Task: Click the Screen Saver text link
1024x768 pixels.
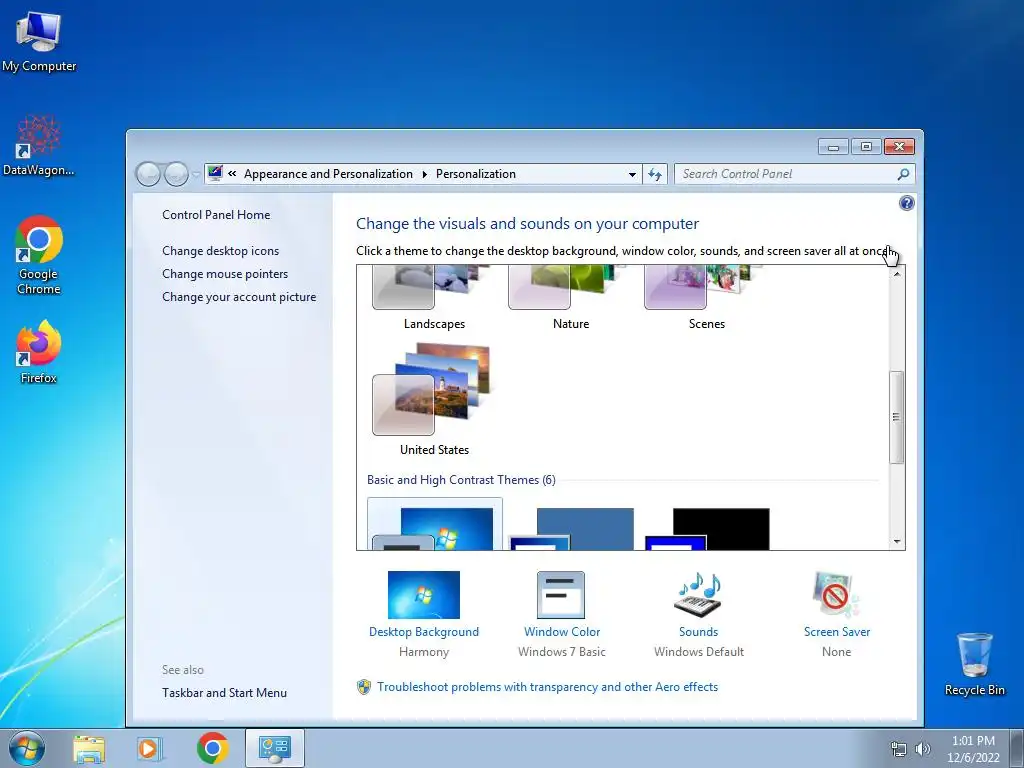Action: [x=837, y=632]
